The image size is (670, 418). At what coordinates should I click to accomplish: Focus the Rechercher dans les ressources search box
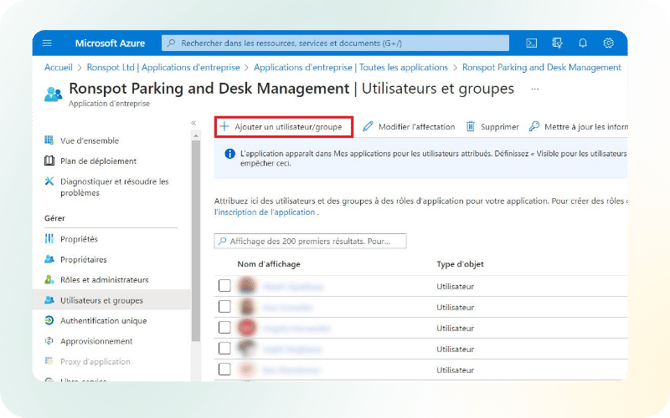click(x=335, y=43)
